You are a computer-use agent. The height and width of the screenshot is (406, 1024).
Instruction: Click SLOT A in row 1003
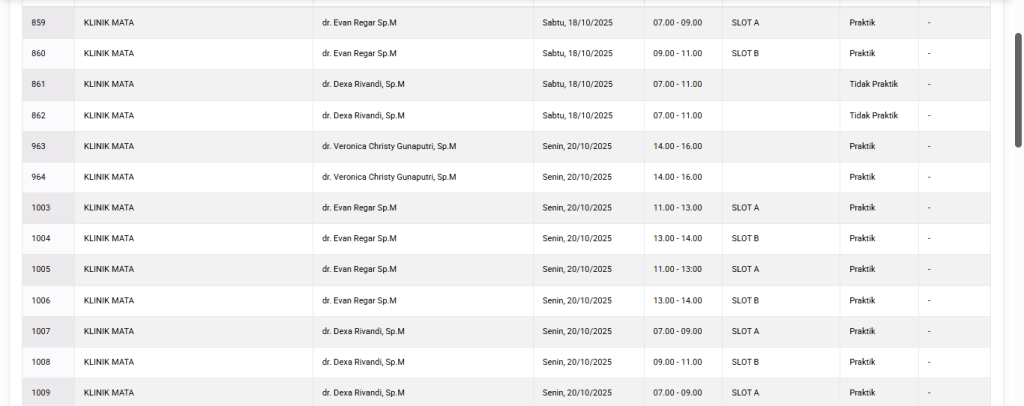[745, 208]
